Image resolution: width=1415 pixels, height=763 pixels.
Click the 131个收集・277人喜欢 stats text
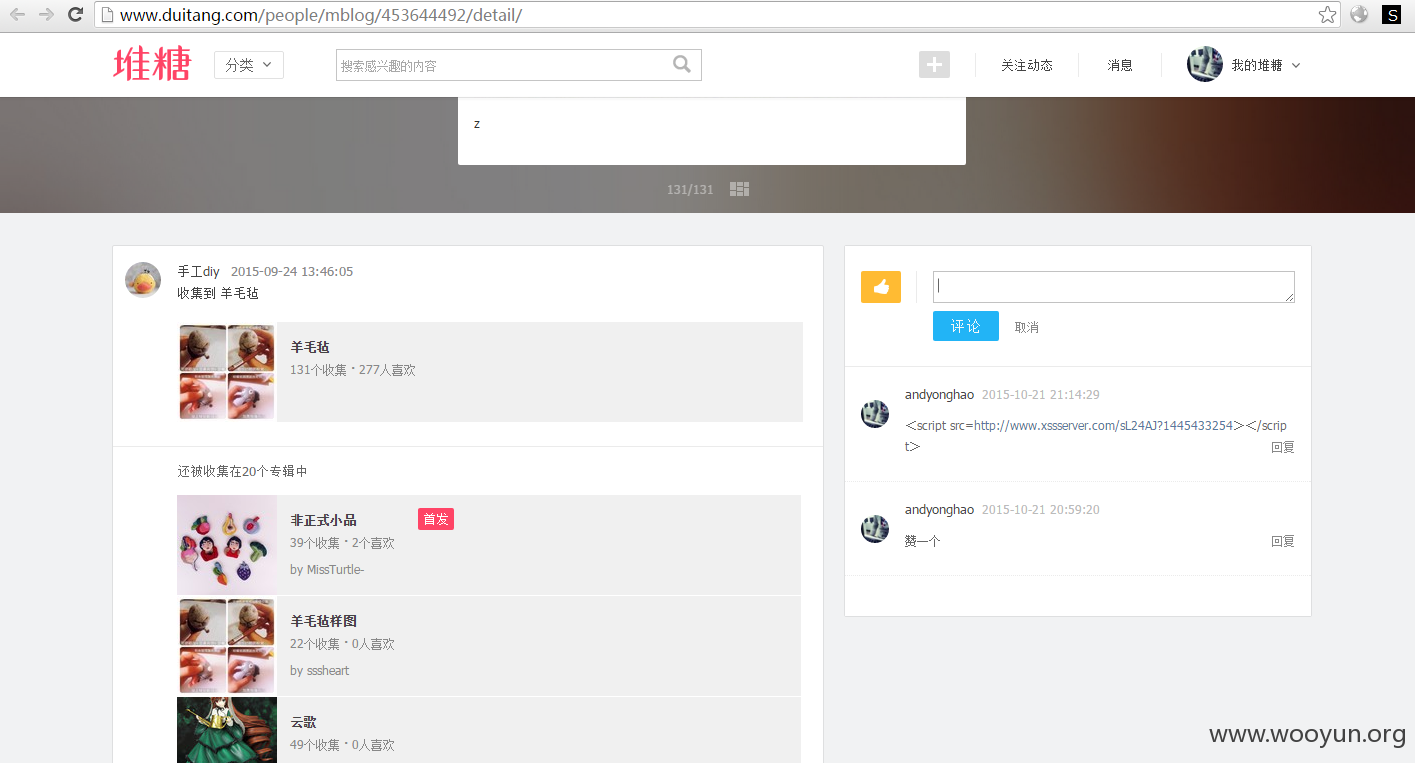coord(353,370)
